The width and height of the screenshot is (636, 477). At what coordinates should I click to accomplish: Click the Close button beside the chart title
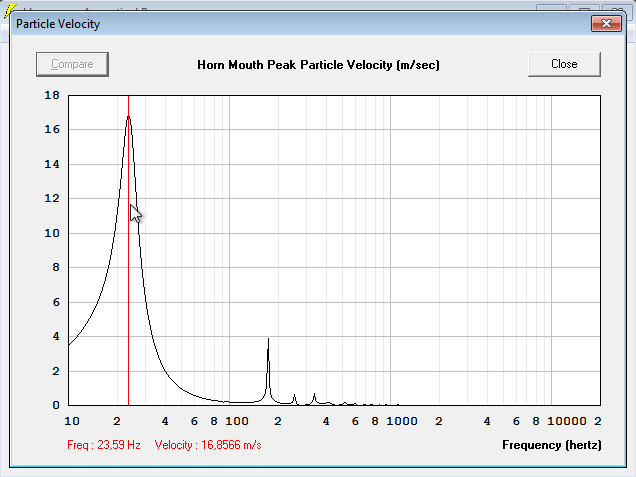point(564,64)
